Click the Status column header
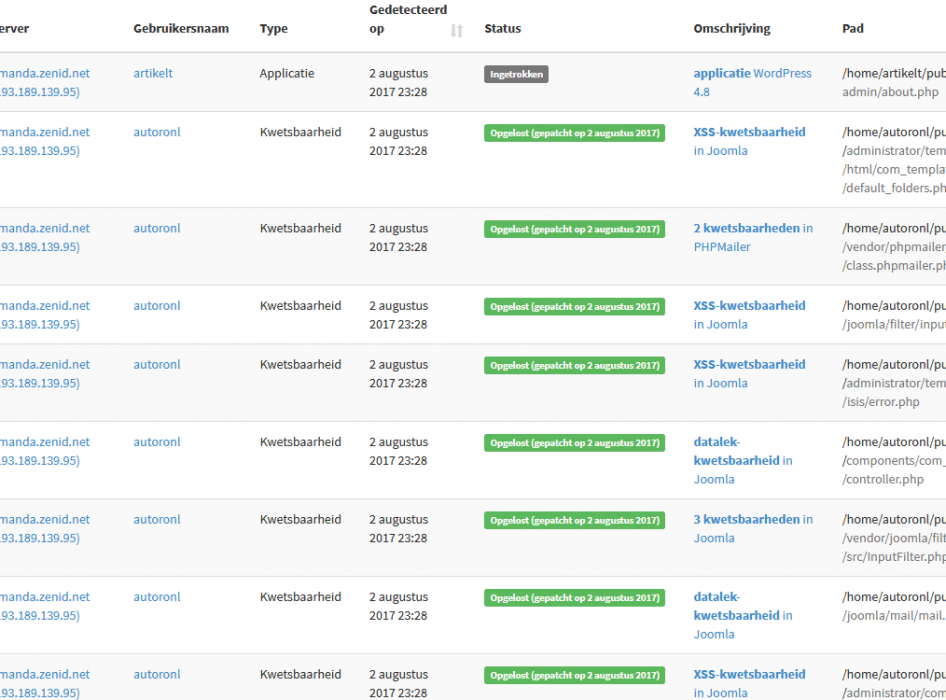The image size is (946, 700). pos(503,28)
